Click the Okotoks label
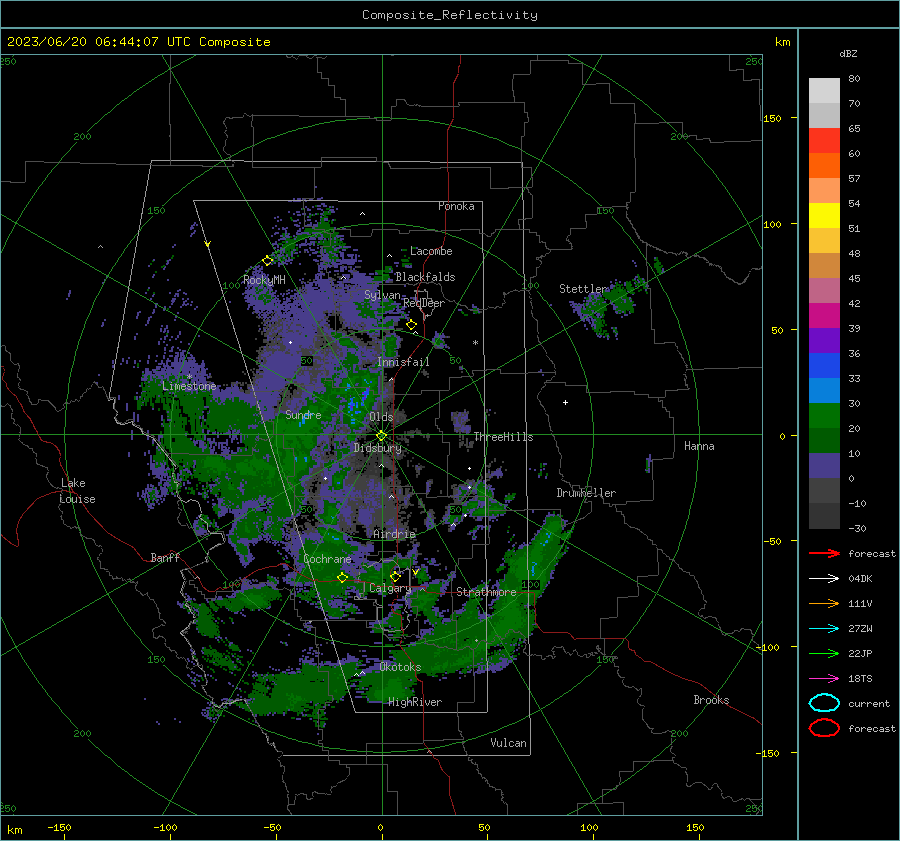The width and height of the screenshot is (900, 841). click(400, 667)
